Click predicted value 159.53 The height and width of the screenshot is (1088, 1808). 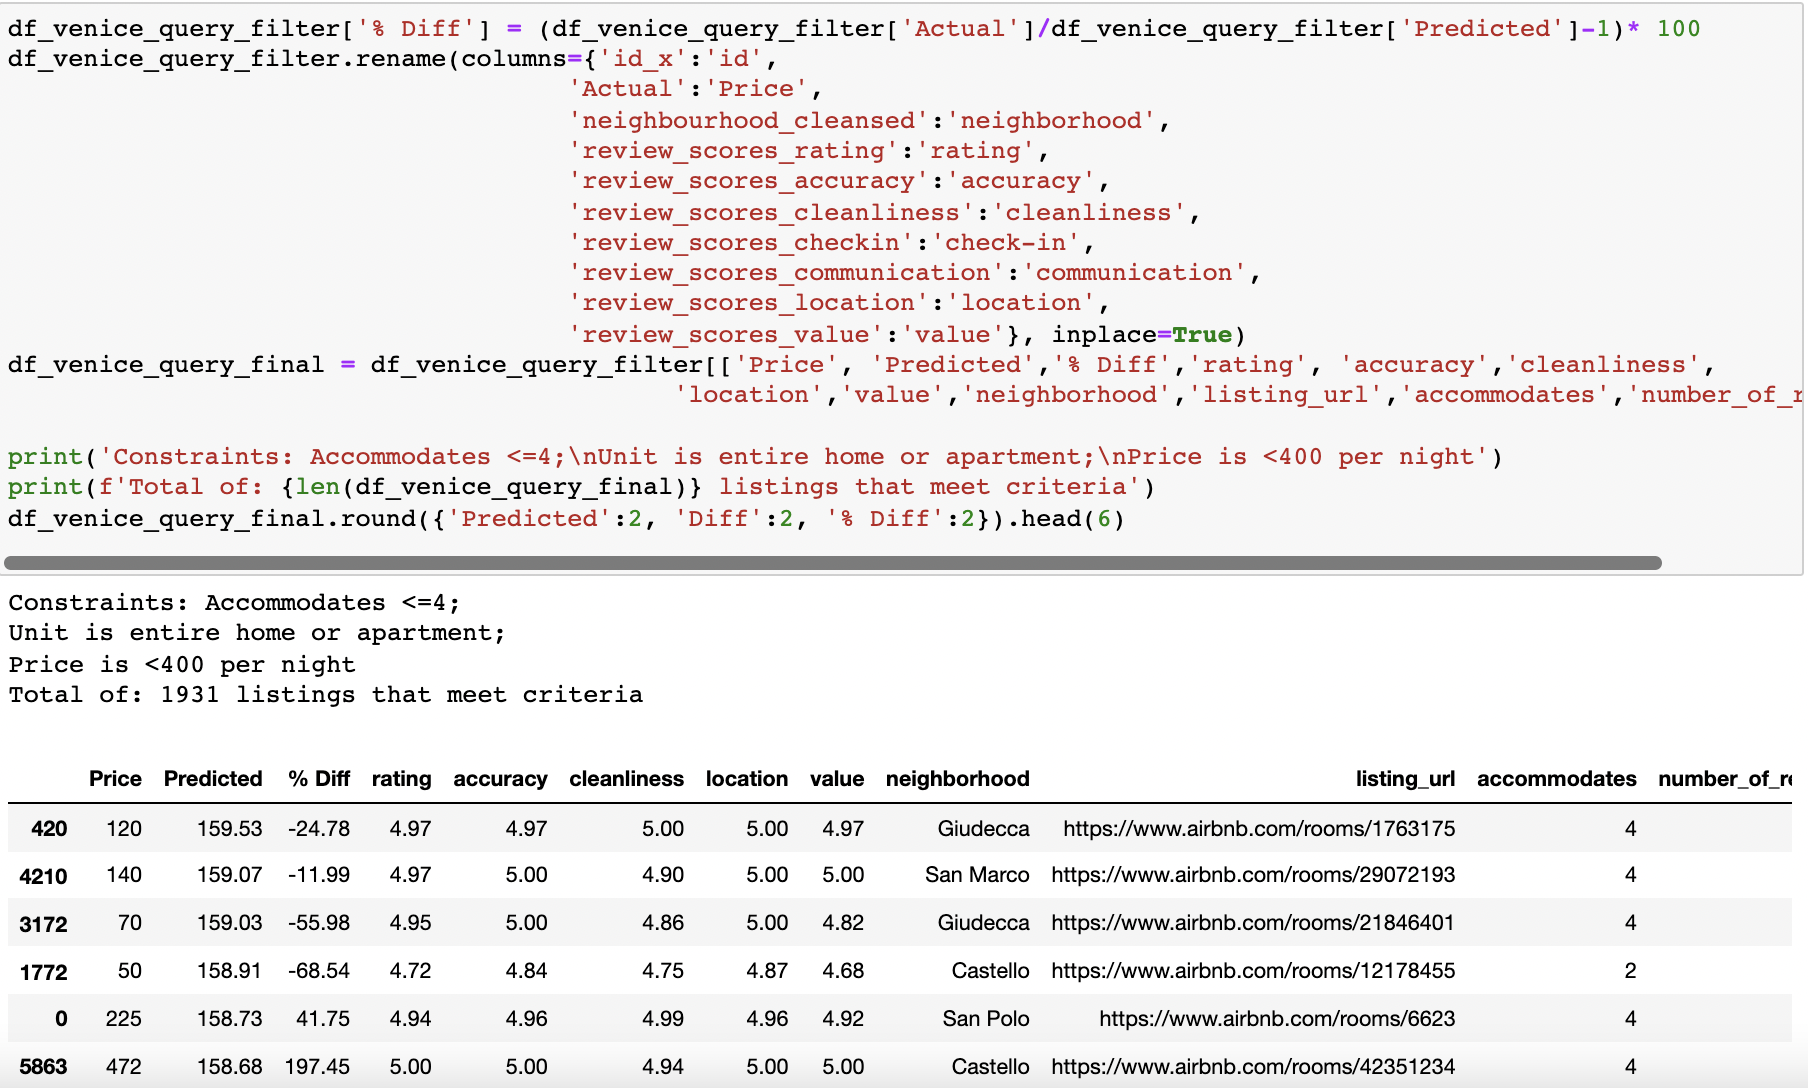pyautogui.click(x=229, y=828)
